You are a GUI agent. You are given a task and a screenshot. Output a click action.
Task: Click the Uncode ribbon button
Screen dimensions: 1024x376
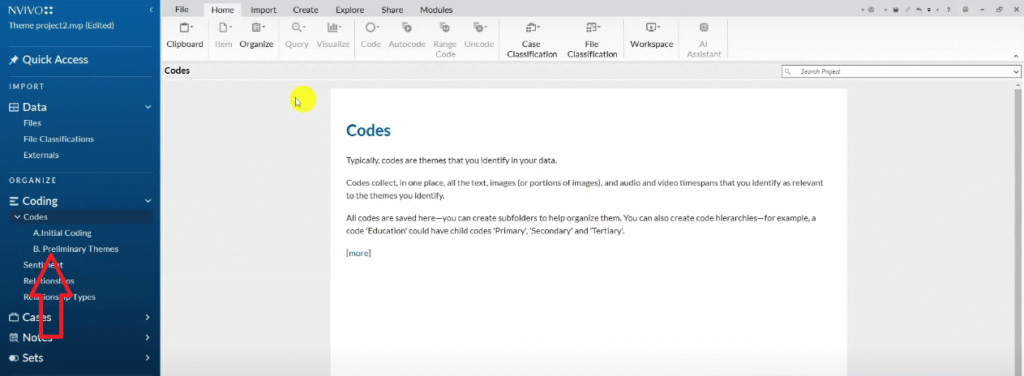[x=479, y=35]
